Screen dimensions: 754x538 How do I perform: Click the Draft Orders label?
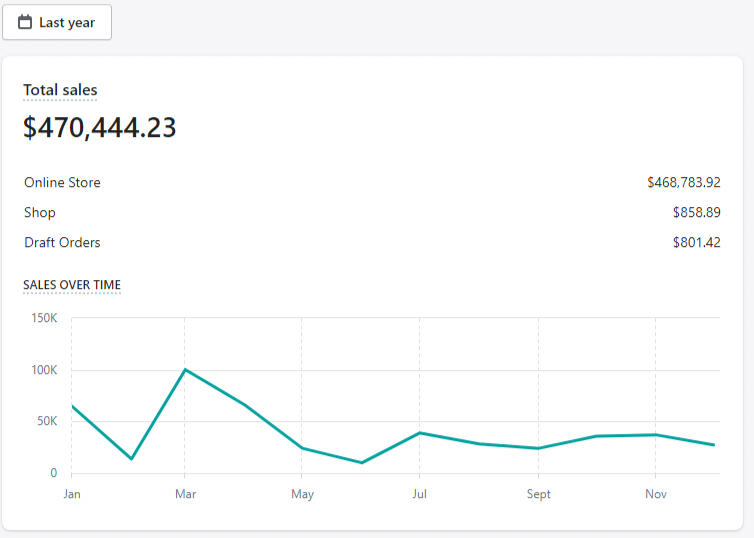[62, 243]
